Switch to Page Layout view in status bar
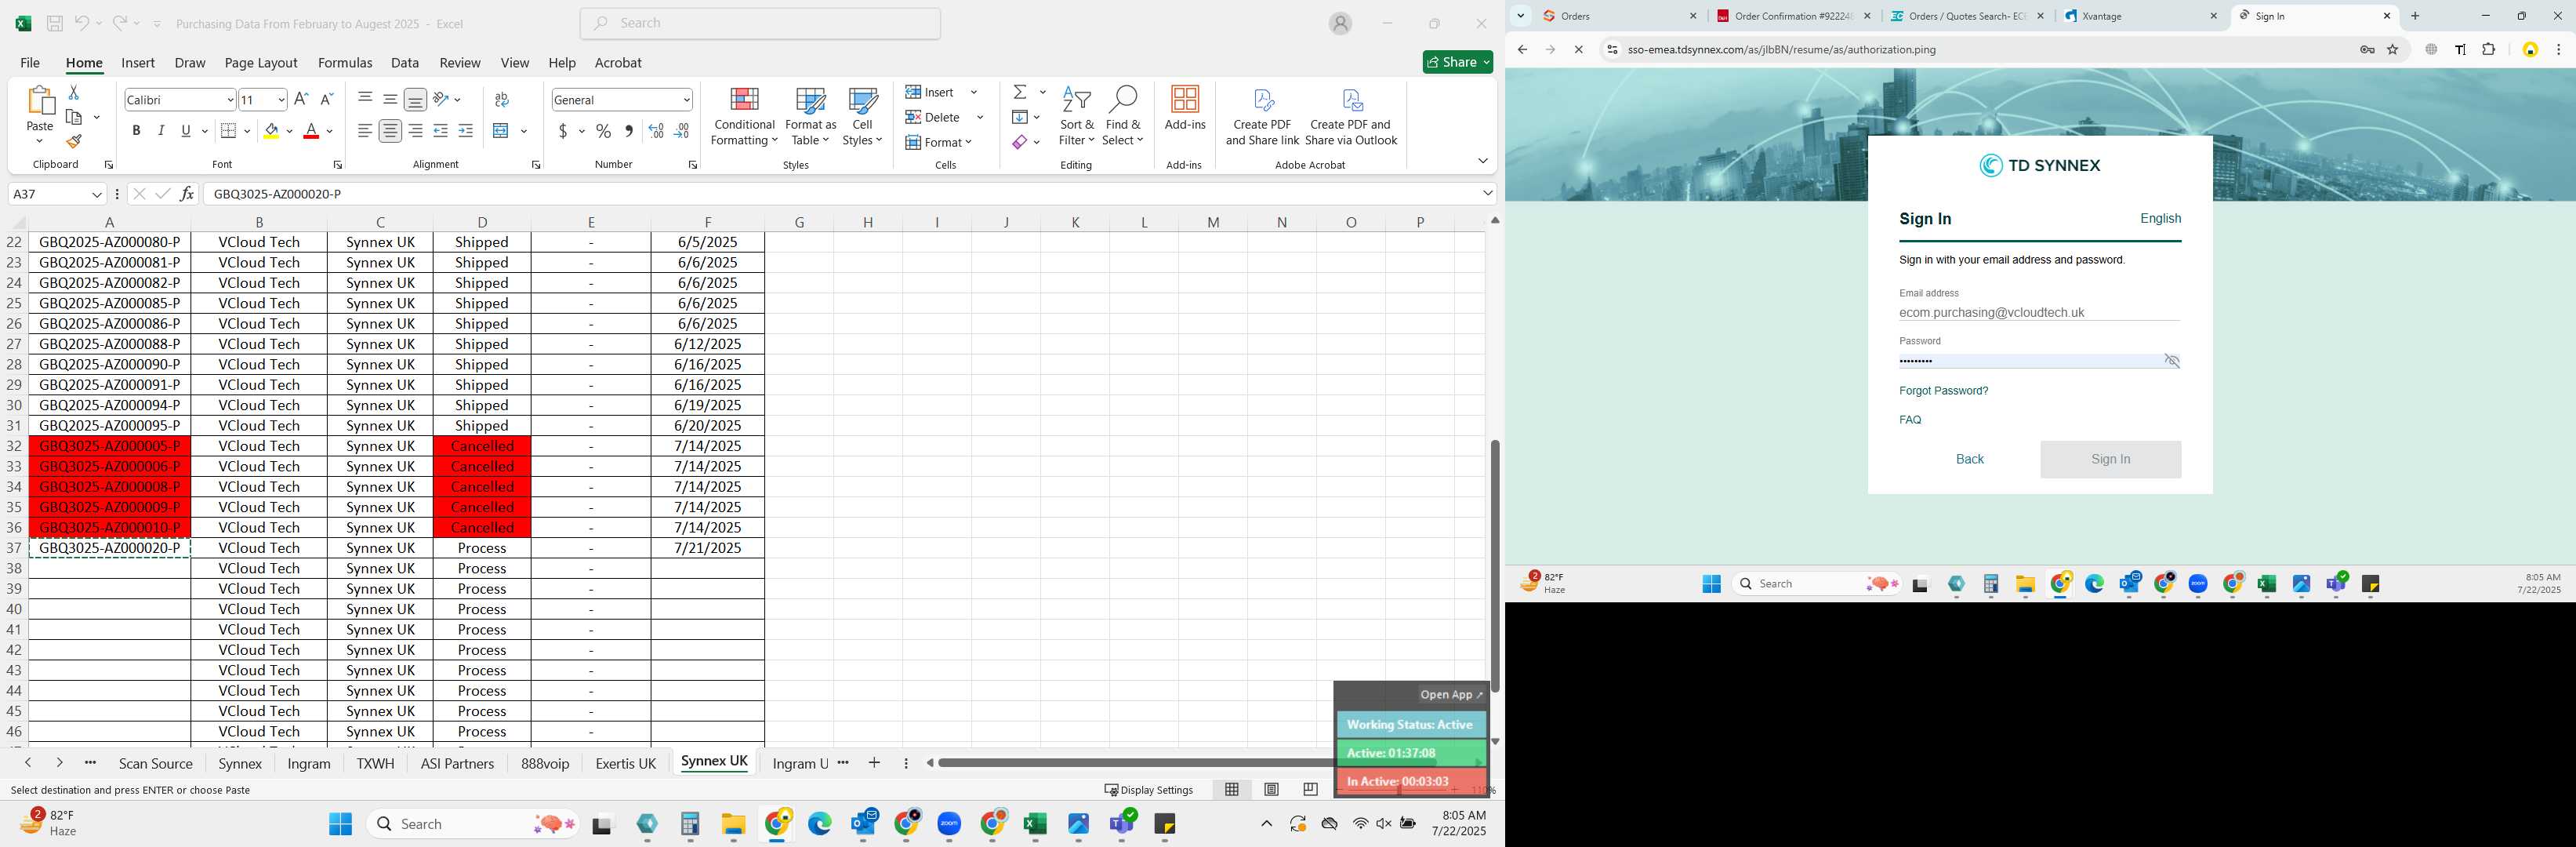The height and width of the screenshot is (847, 2576). point(1271,789)
